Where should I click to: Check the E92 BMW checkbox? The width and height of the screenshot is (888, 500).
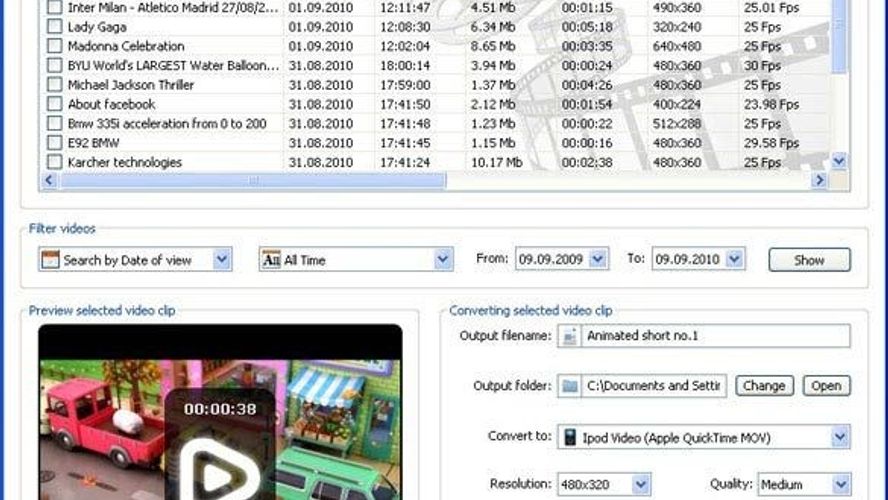tap(54, 143)
